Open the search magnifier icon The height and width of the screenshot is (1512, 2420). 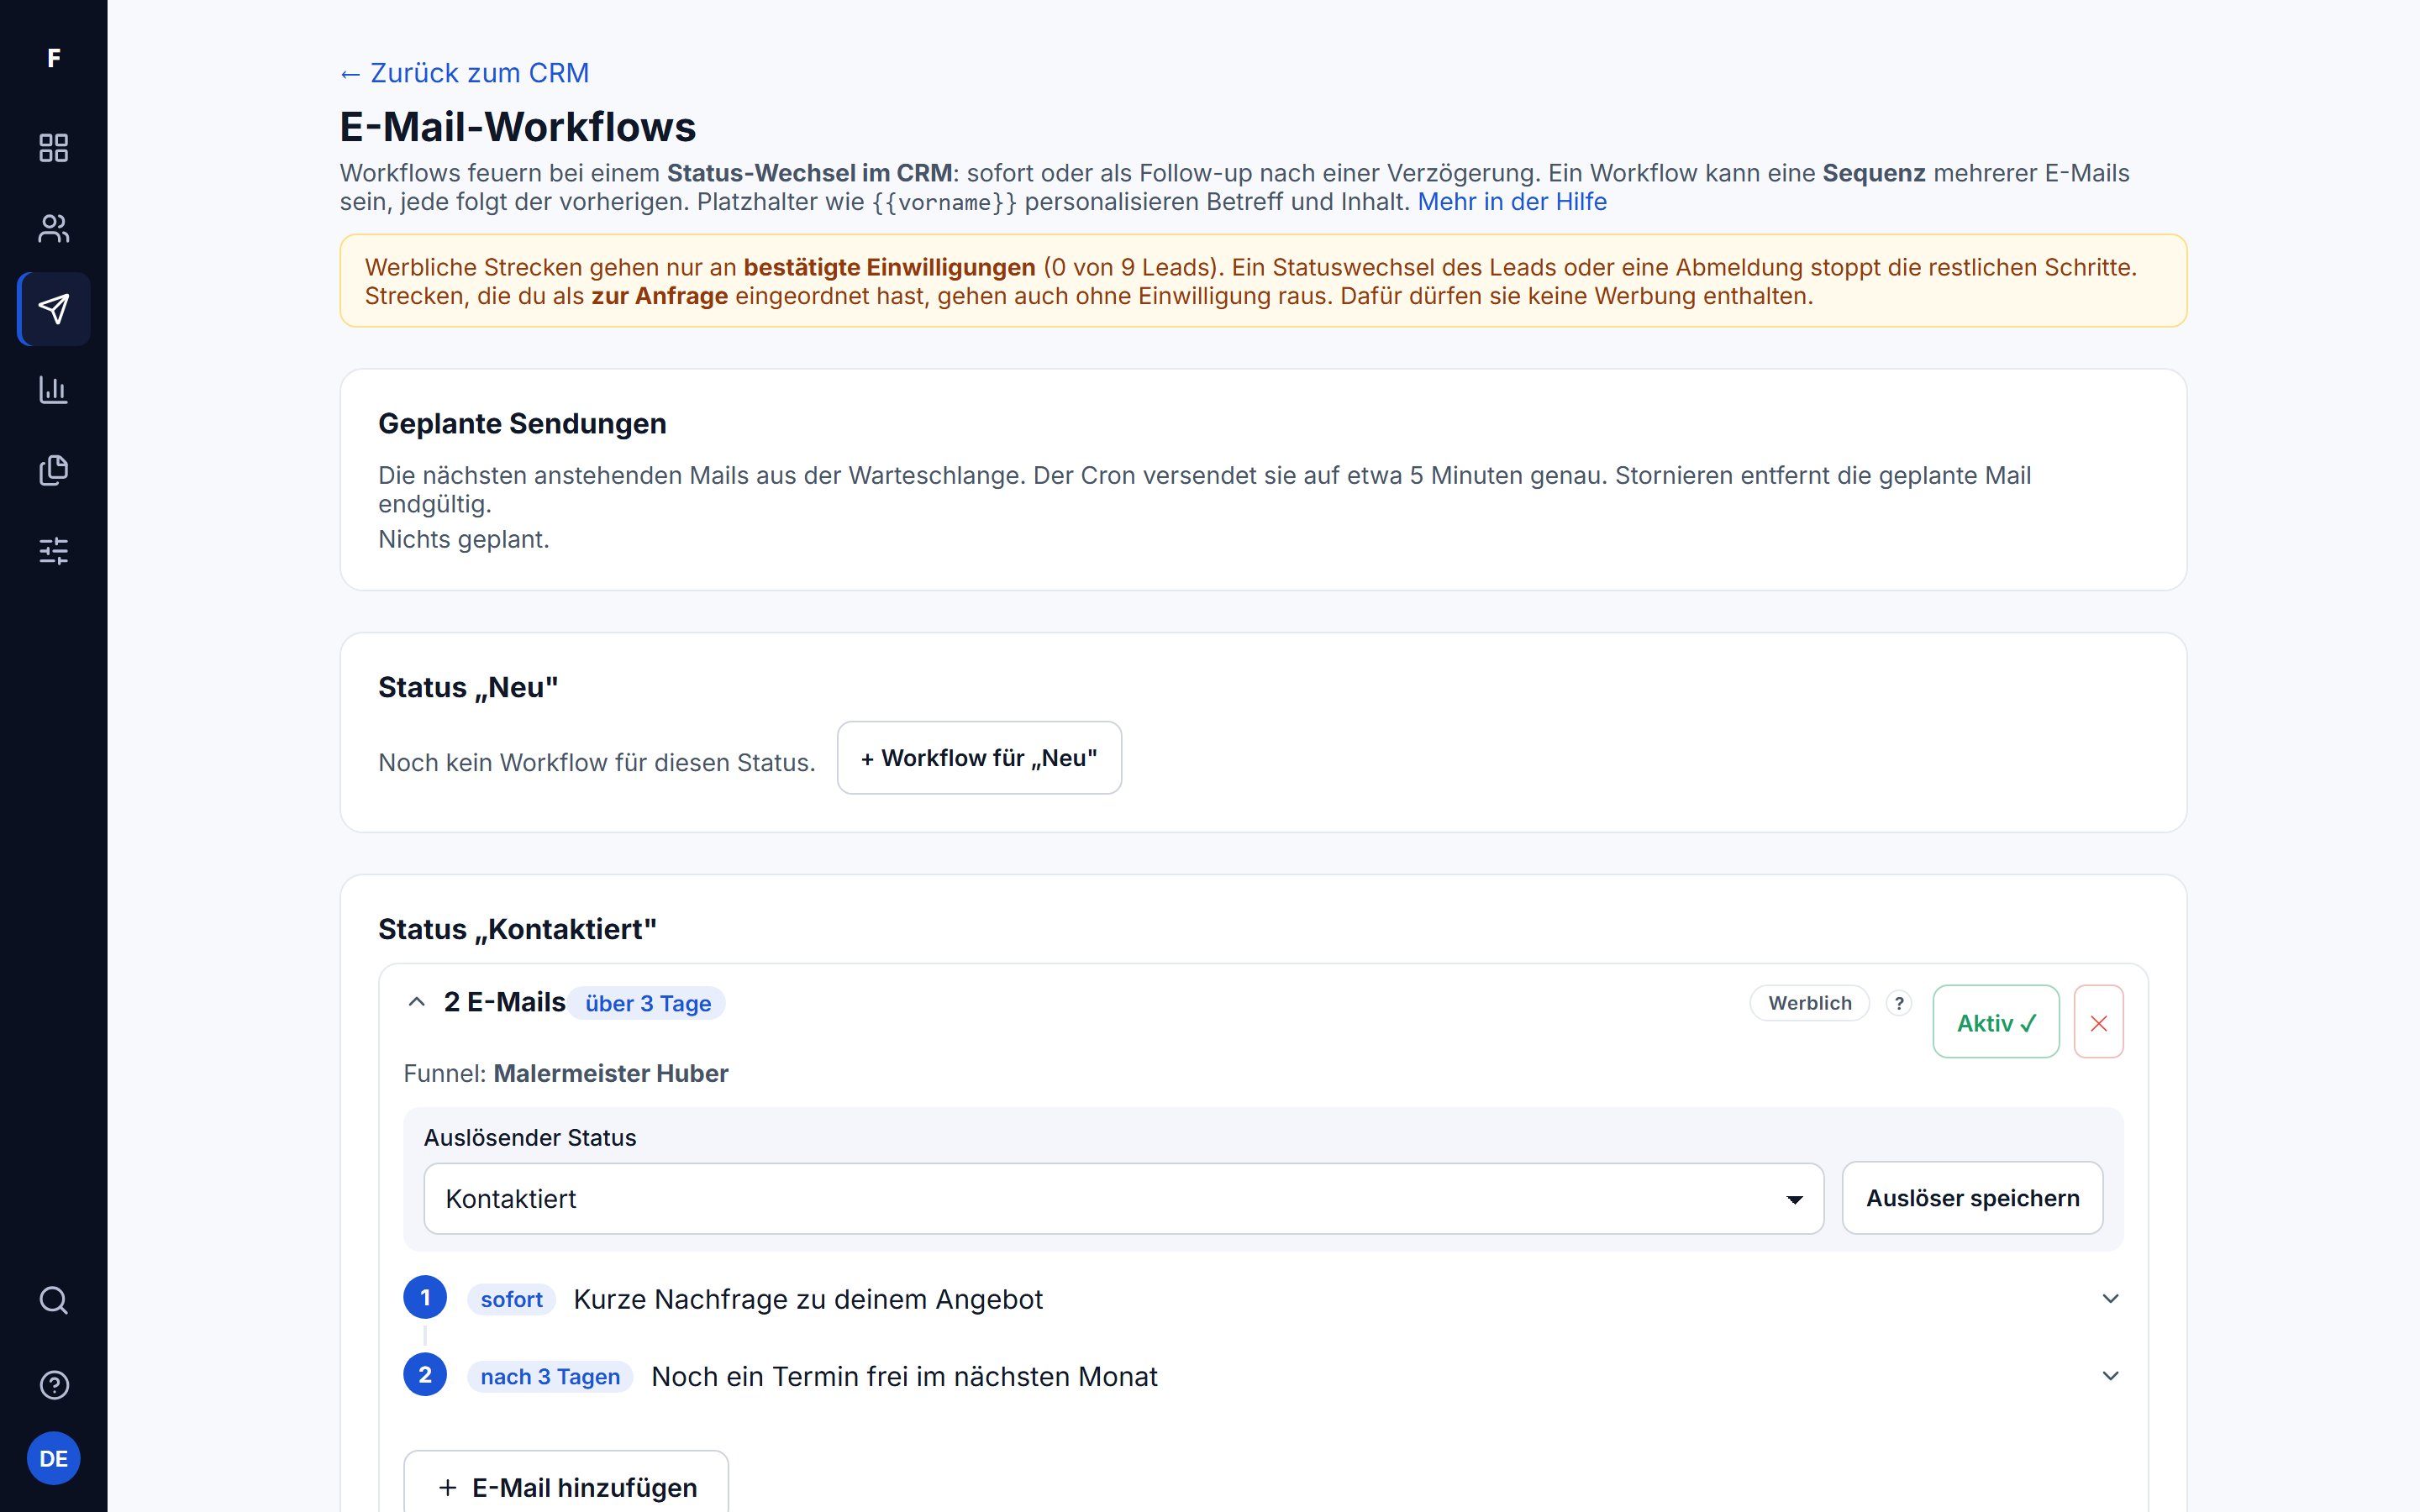tap(53, 1300)
